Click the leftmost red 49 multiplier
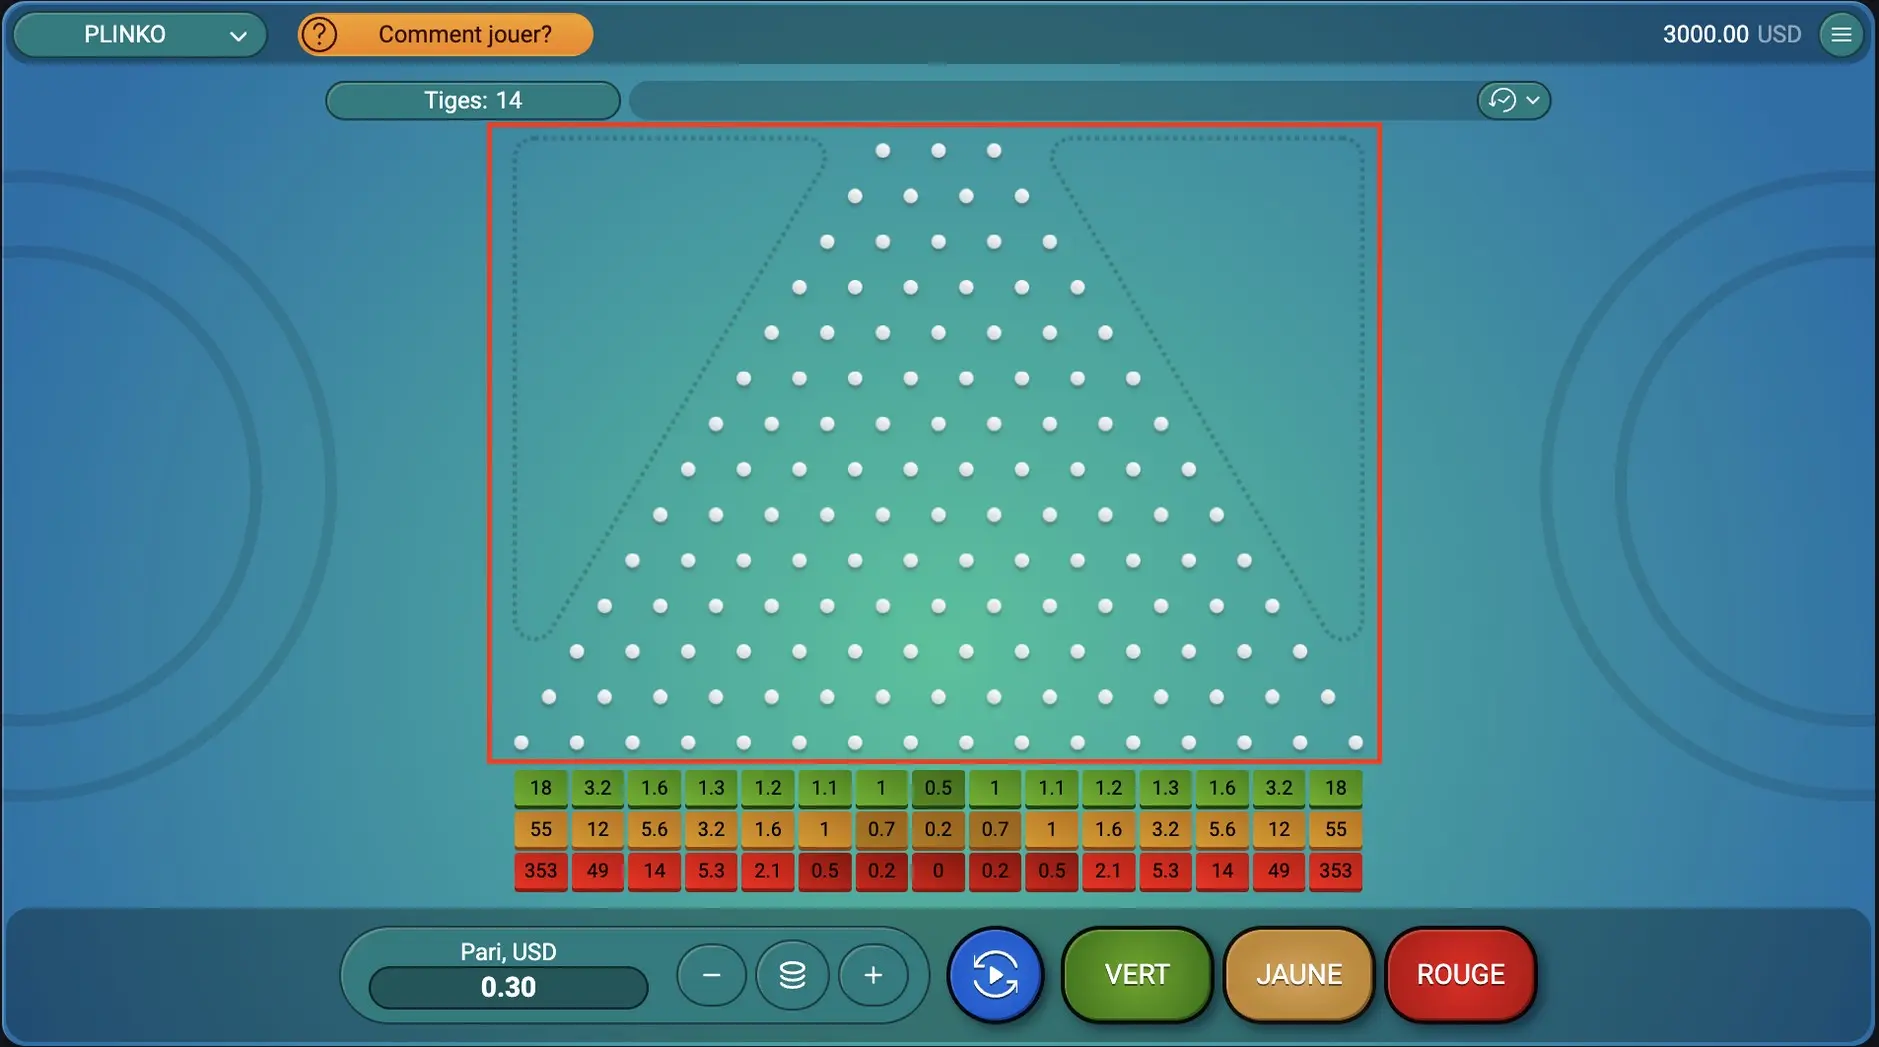Screen dimensions: 1879x1047 coord(598,871)
